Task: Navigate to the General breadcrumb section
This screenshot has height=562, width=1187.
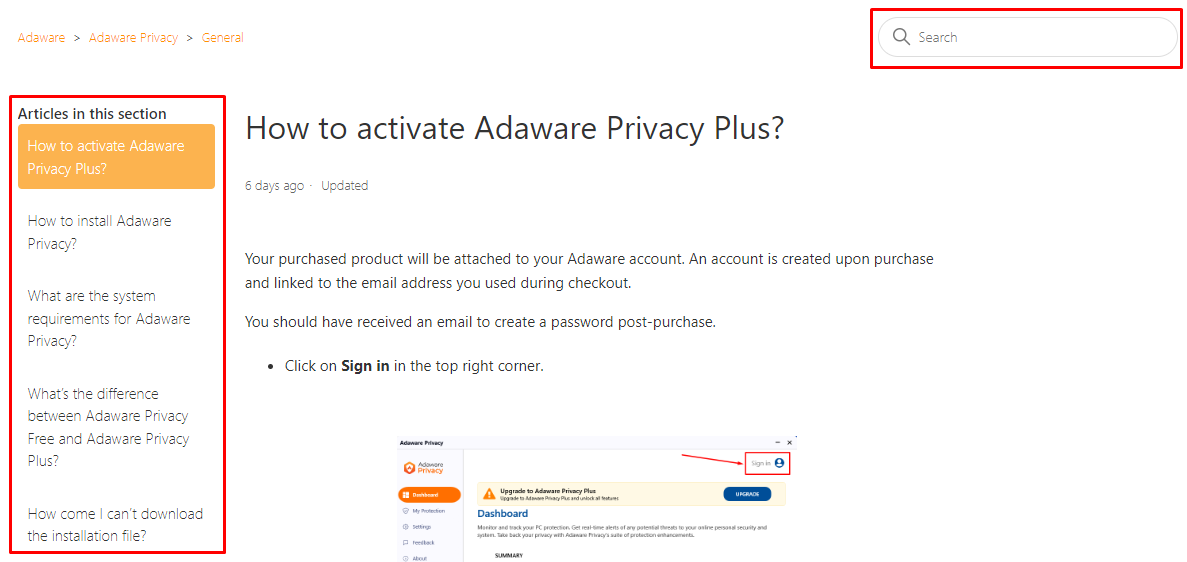Action: click(223, 37)
